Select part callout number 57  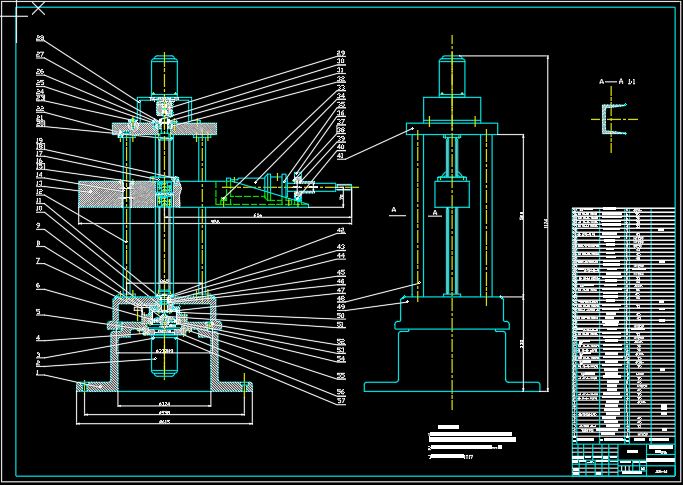point(341,400)
